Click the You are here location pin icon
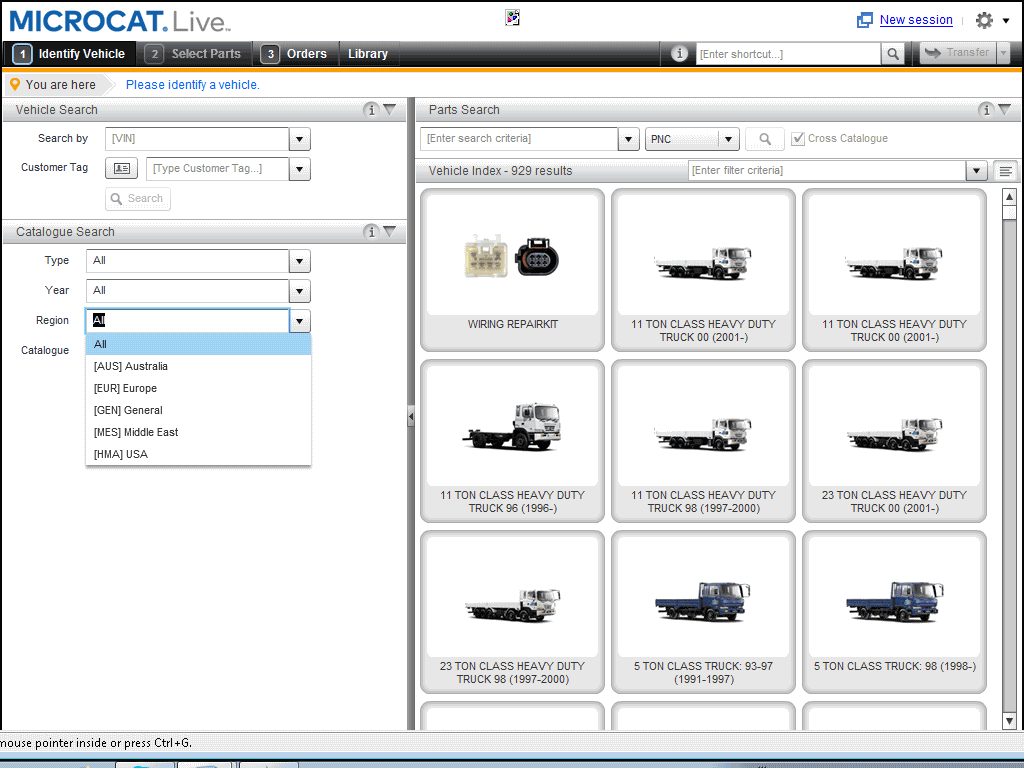This screenshot has width=1024, height=768. (x=15, y=84)
